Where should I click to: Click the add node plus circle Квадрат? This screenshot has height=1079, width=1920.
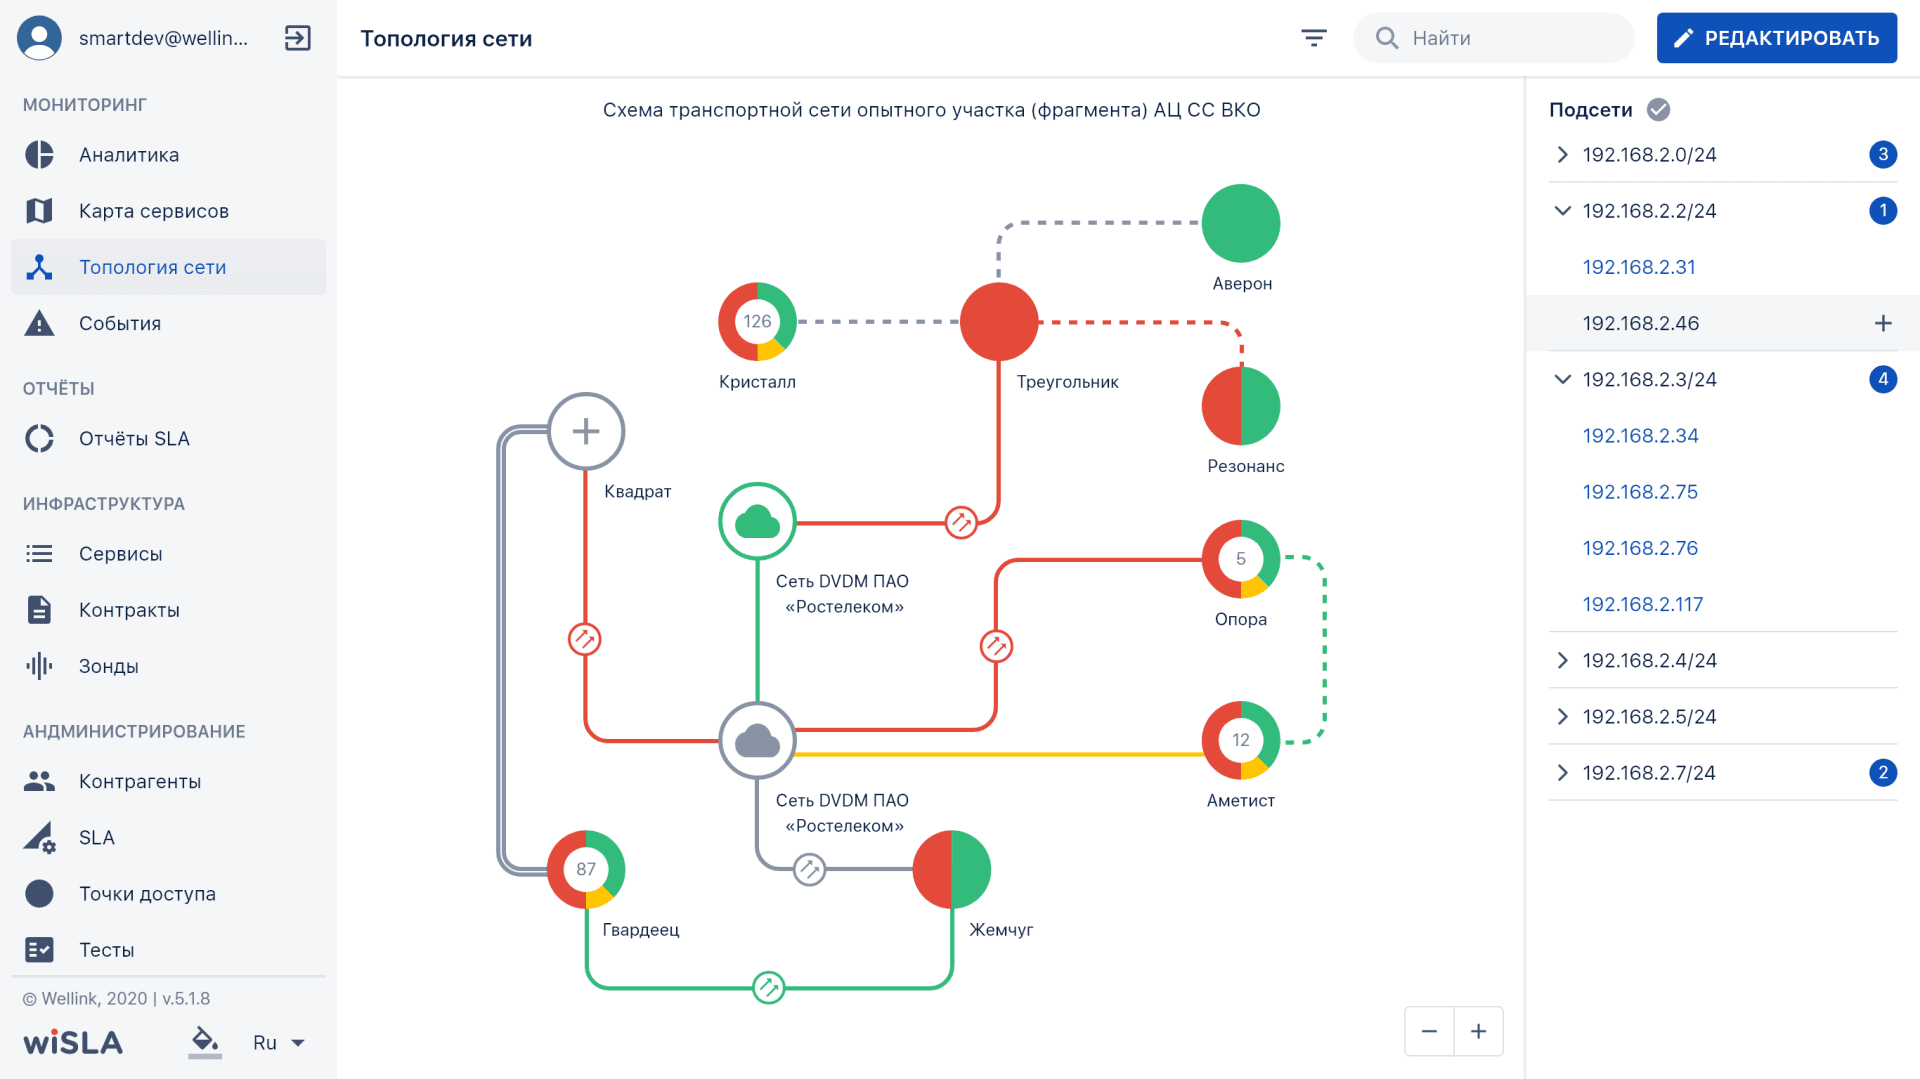[x=586, y=431]
